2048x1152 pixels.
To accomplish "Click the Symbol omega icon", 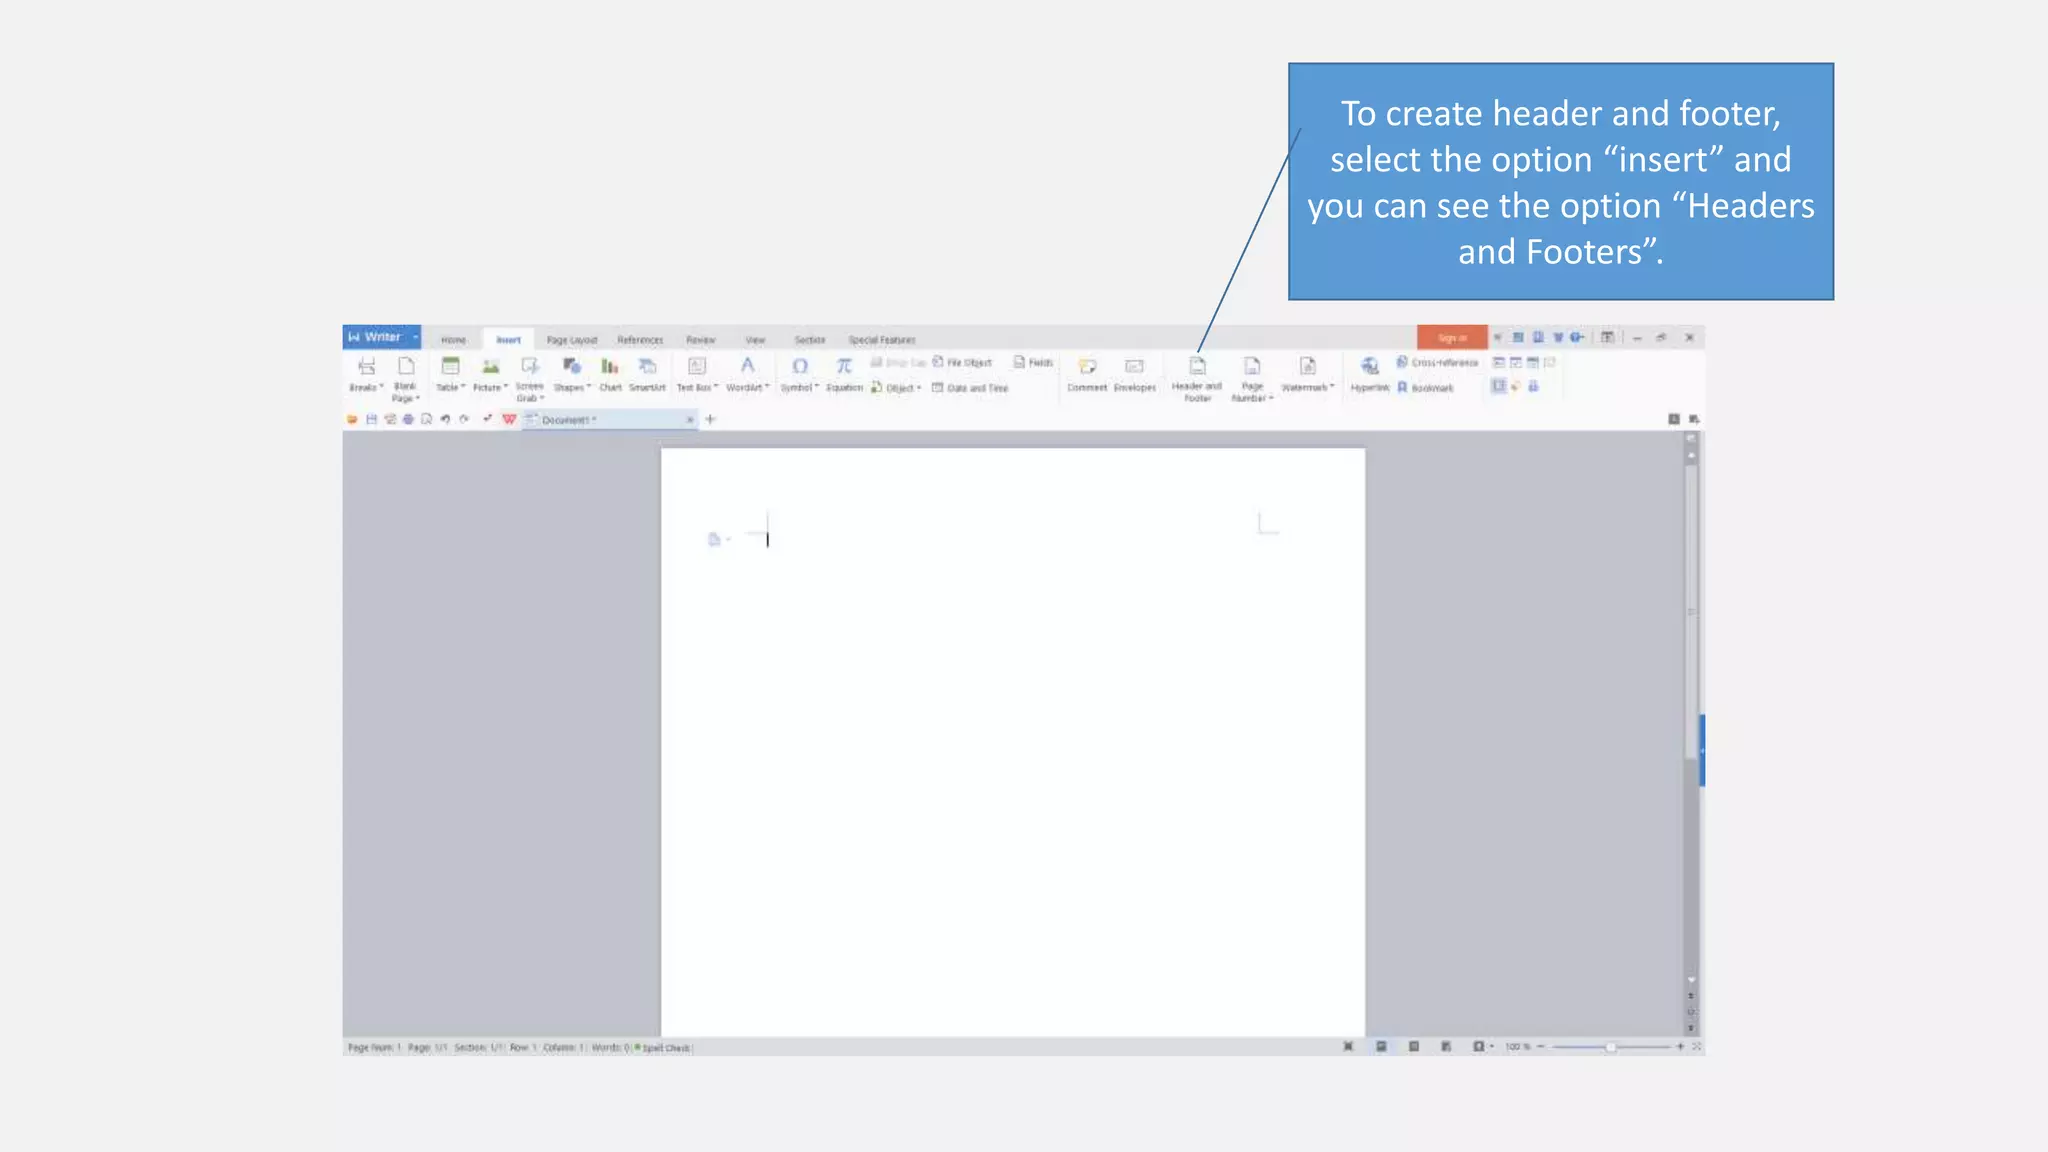I will pyautogui.click(x=800, y=366).
